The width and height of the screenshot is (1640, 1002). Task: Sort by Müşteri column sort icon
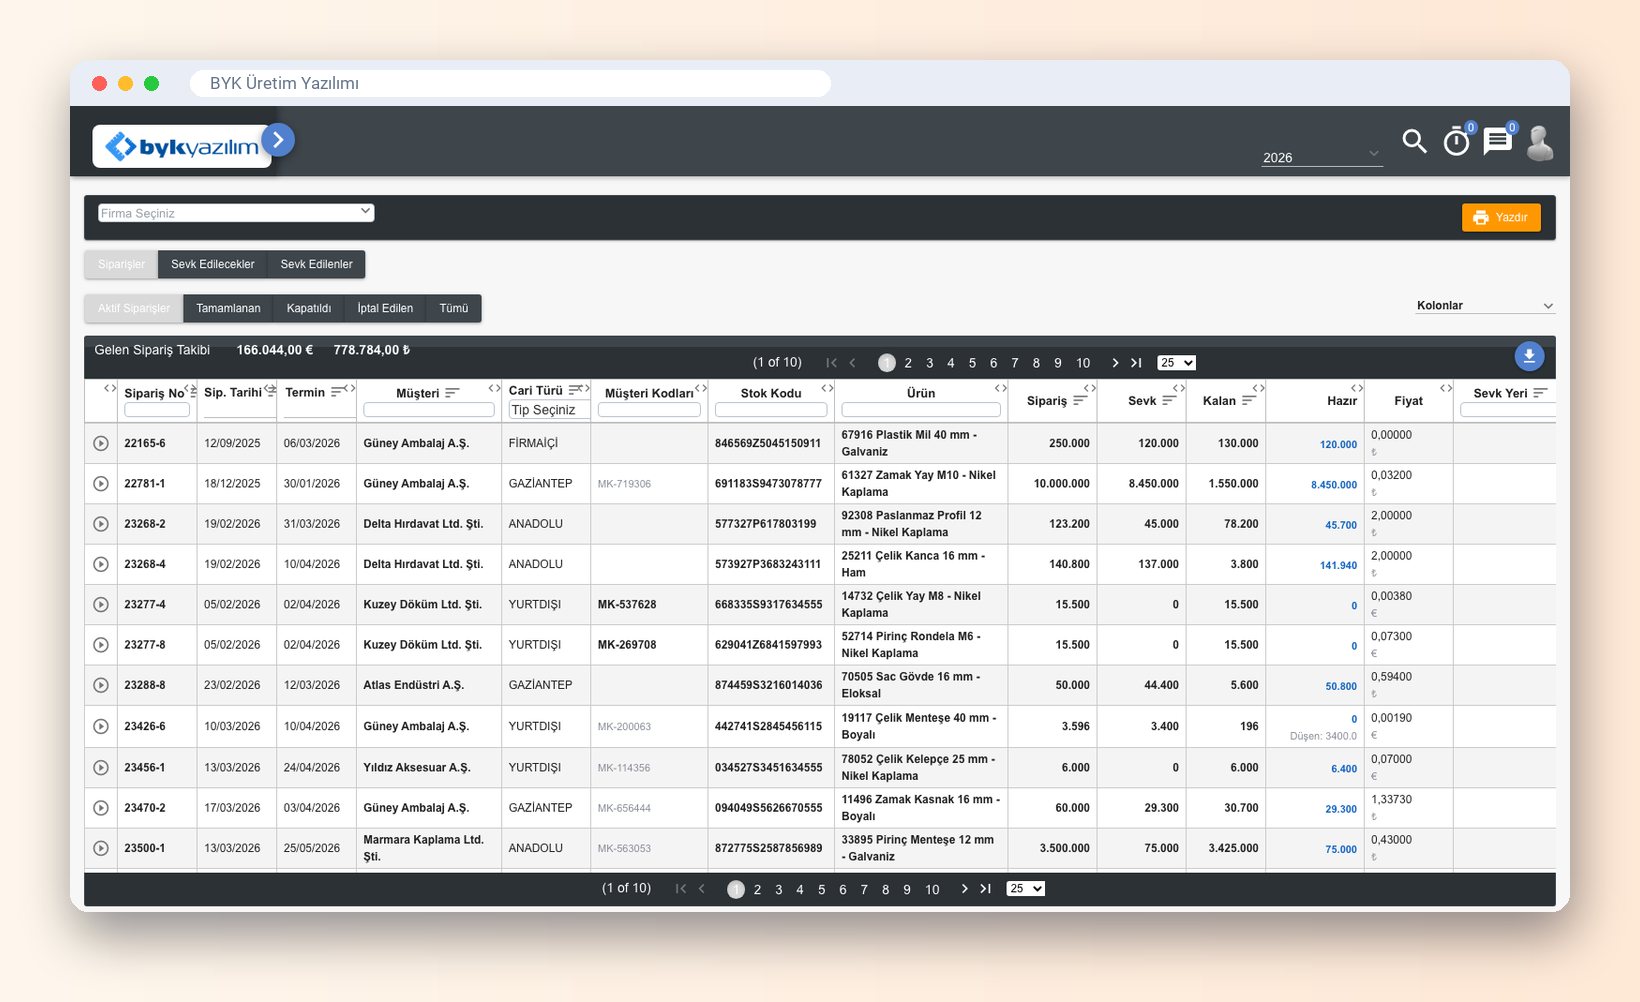[x=452, y=393]
